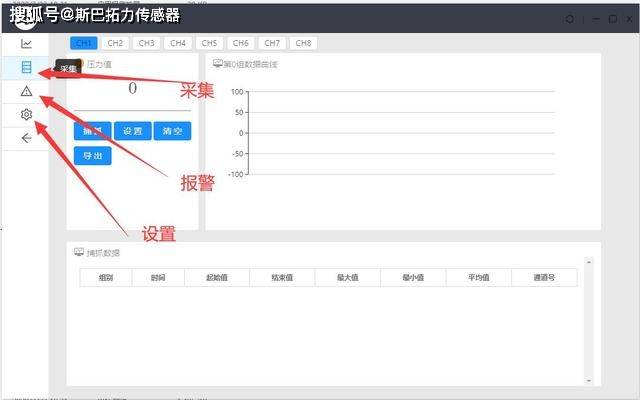This screenshot has width=640, height=400.
Task: Click the monitor icon beside 捕抓数据
Action: (79, 252)
